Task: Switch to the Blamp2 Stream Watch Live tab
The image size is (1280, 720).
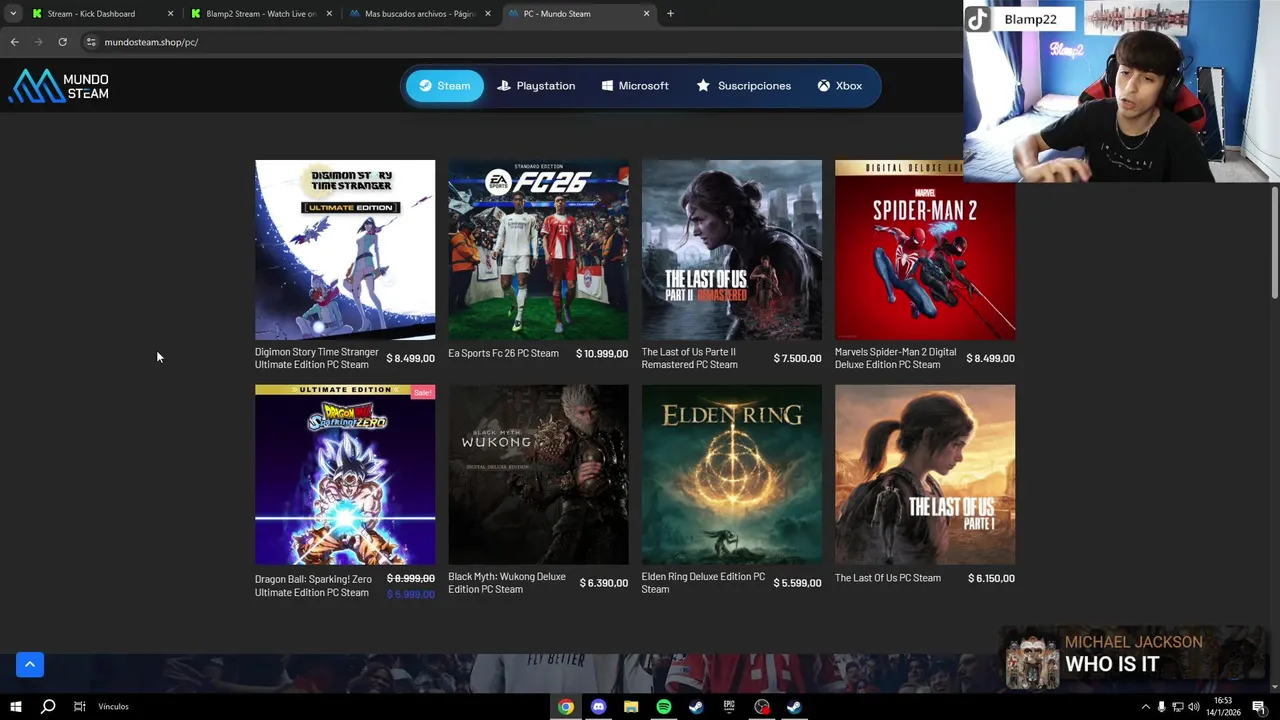Action: tap(260, 14)
